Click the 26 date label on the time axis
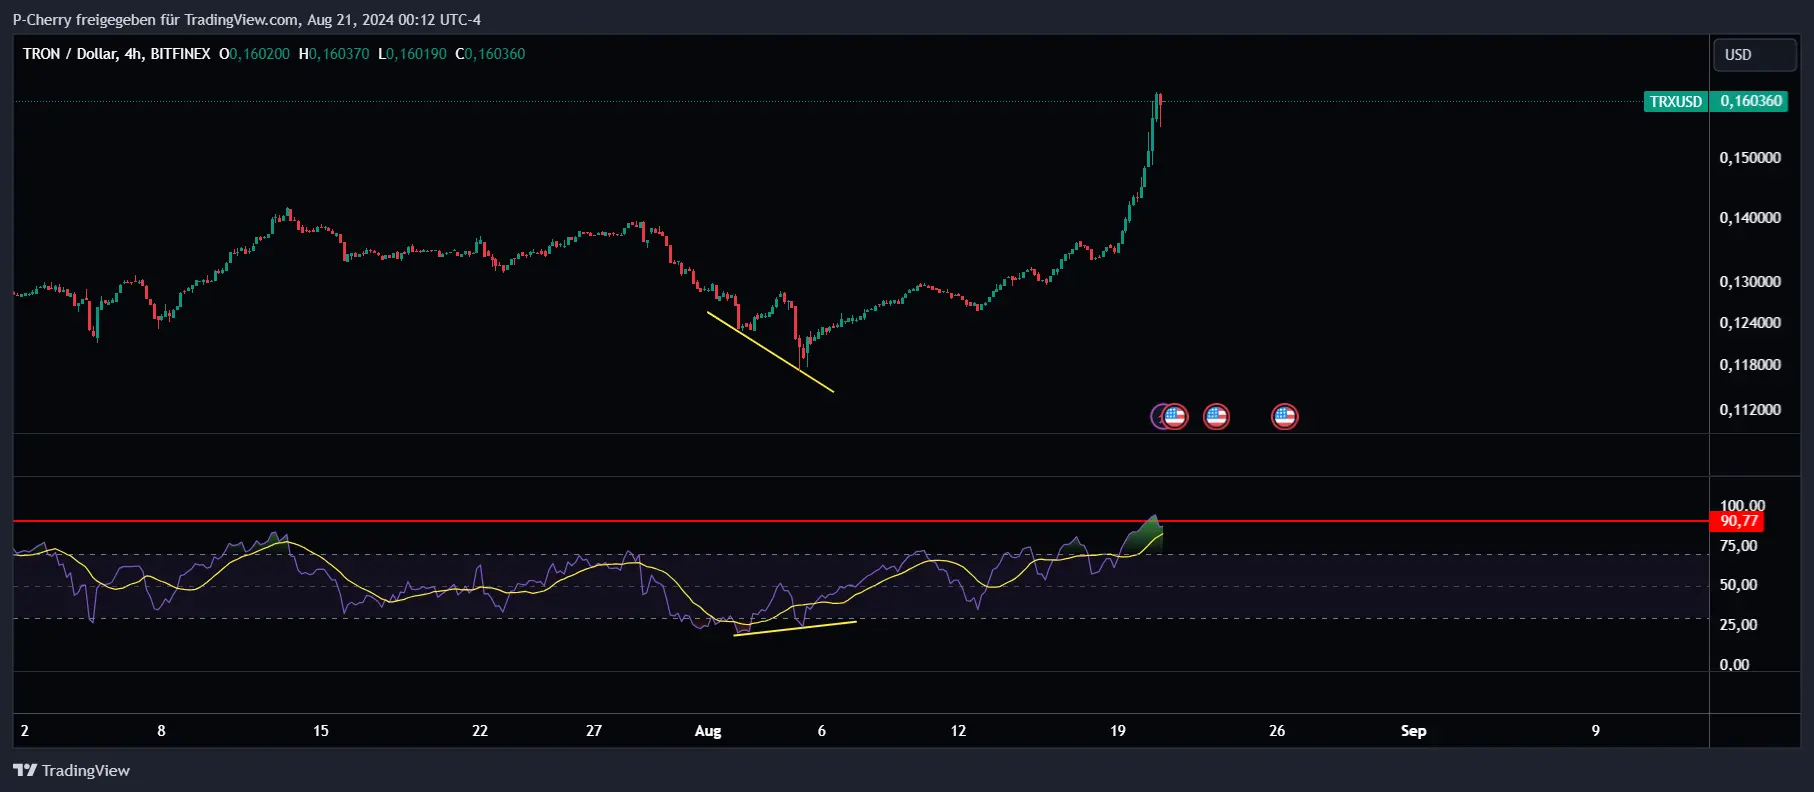Image resolution: width=1814 pixels, height=792 pixels. pos(1277,731)
